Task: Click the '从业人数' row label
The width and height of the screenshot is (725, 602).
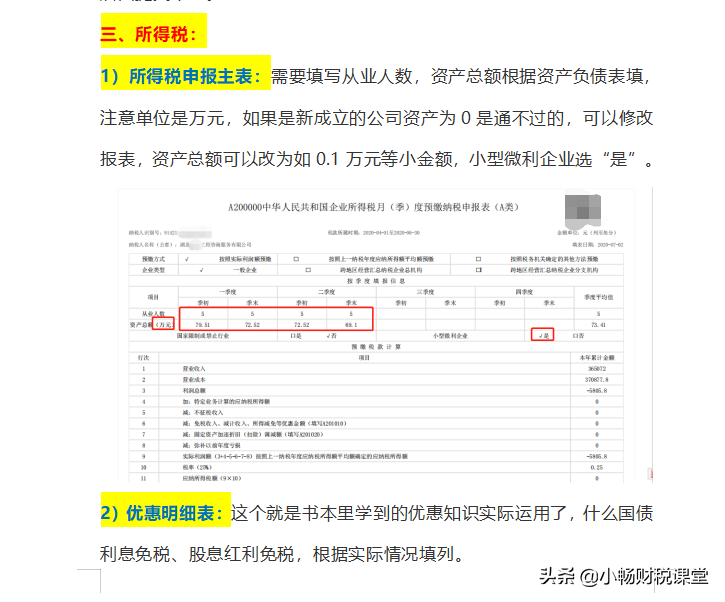Action: point(154,314)
